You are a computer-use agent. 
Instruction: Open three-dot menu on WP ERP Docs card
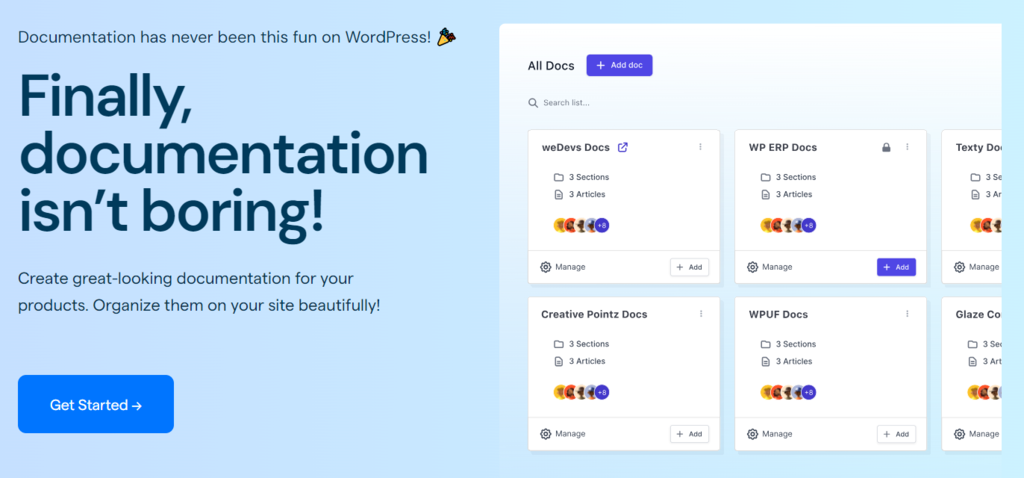[907, 147]
